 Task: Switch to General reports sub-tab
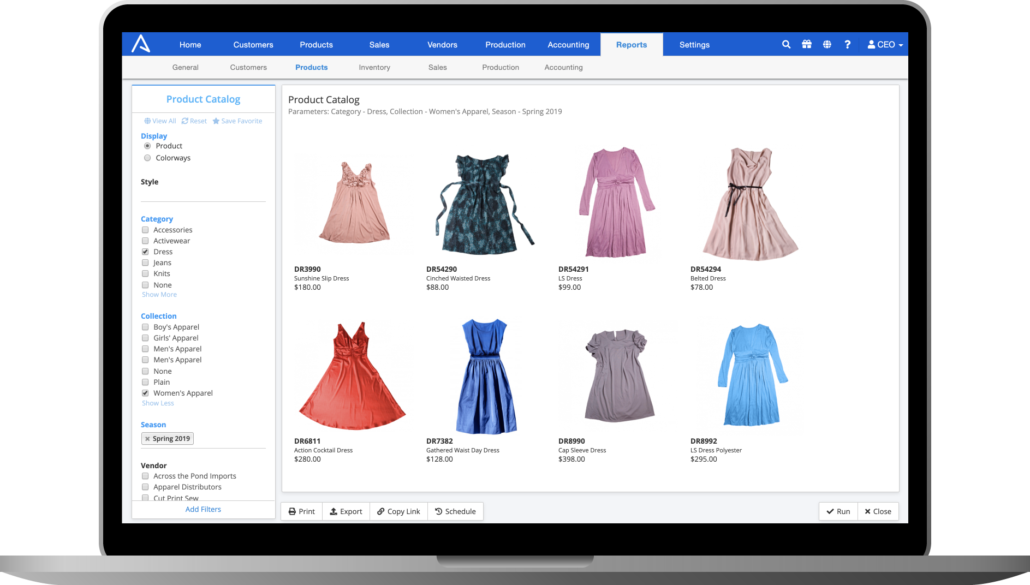point(185,67)
